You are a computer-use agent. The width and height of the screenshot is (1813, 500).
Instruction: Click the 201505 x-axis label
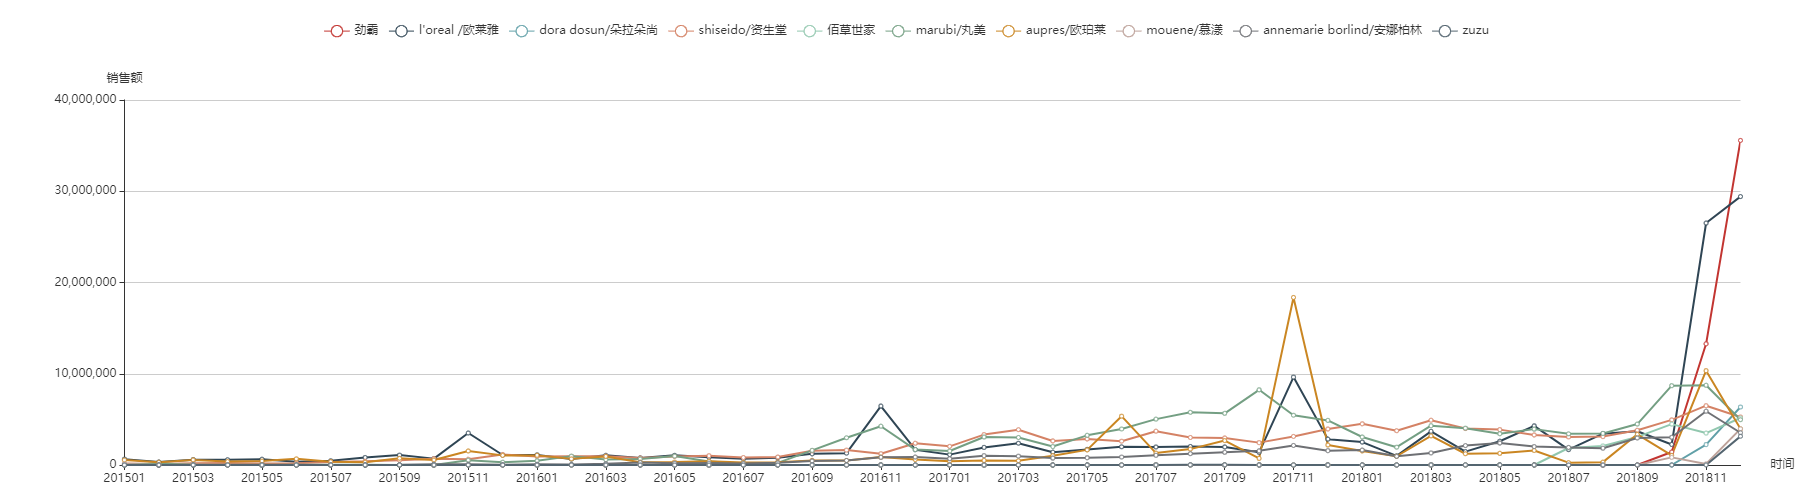[x=262, y=478]
